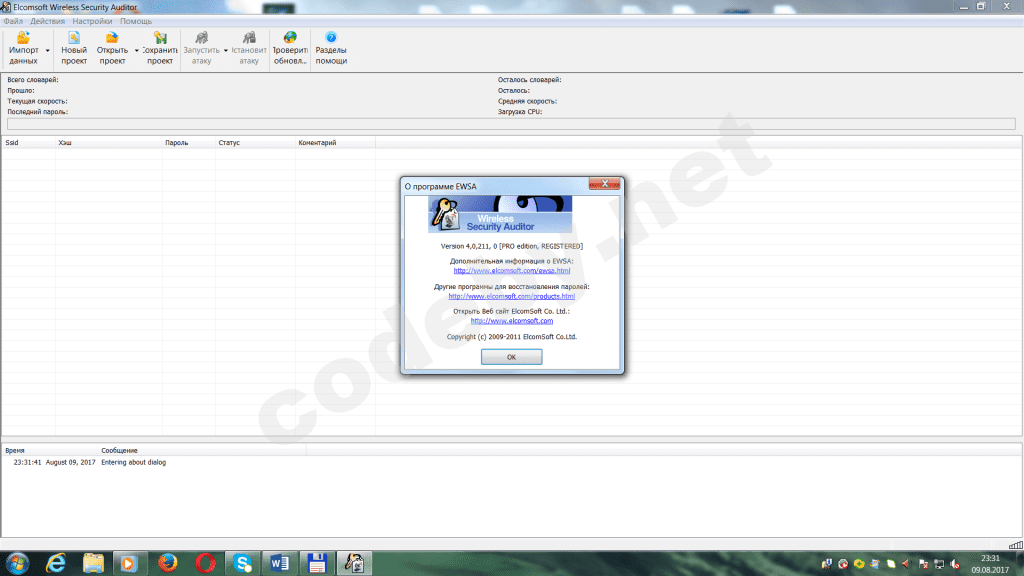Click the Stop attack toolbar icon
This screenshot has width=1024, height=576.
coord(249,38)
